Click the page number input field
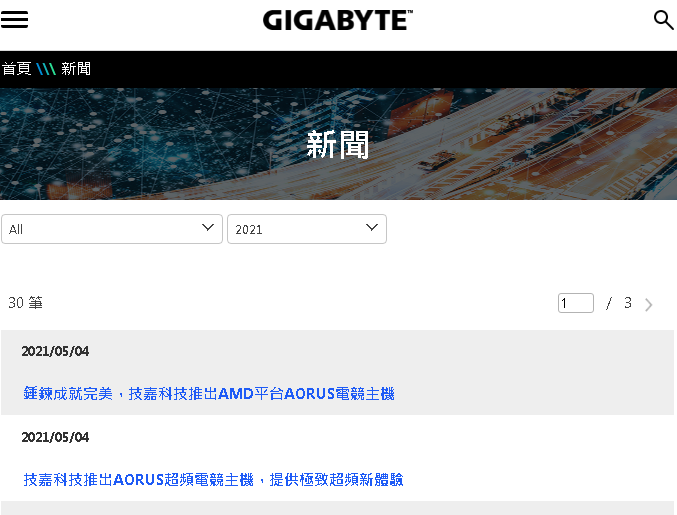Screen dimensions: 677x515 click(575, 303)
